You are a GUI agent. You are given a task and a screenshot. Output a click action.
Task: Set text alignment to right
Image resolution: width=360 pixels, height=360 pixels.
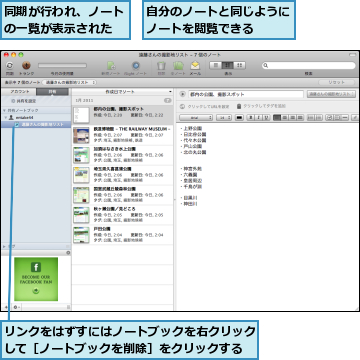292,117
